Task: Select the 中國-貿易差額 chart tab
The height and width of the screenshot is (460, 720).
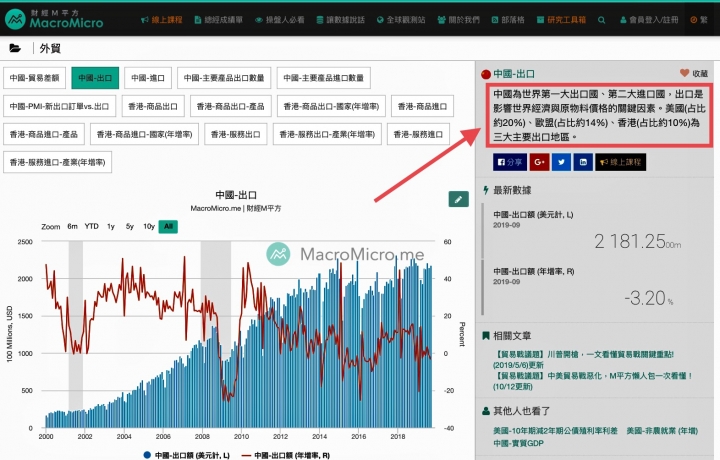Action: 34,78
